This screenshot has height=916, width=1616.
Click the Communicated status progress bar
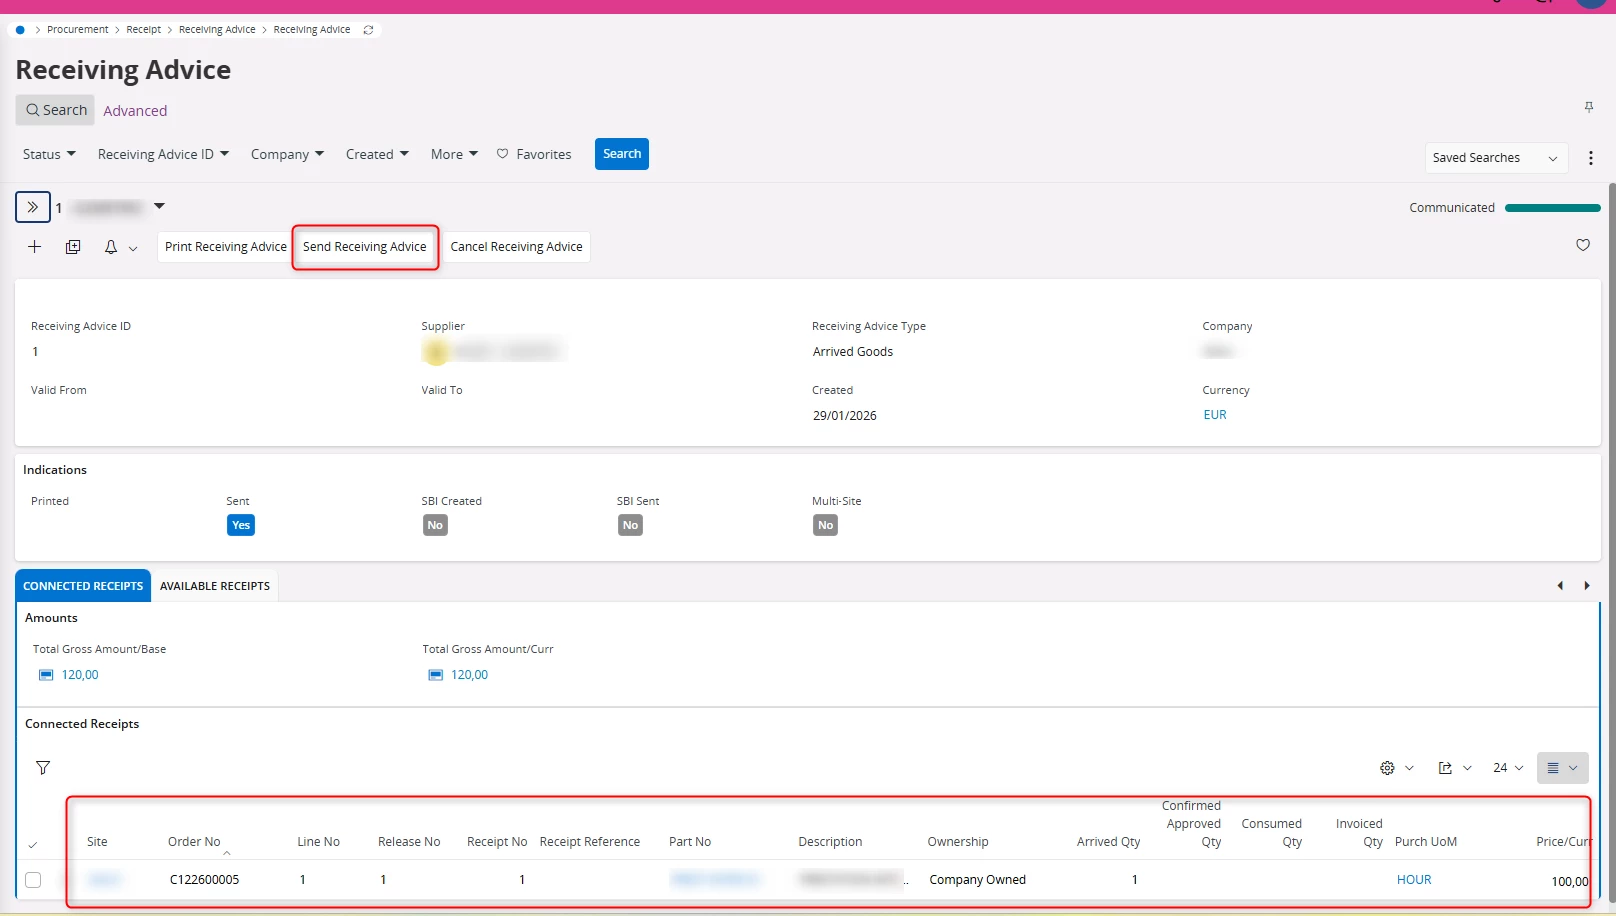tap(1552, 208)
